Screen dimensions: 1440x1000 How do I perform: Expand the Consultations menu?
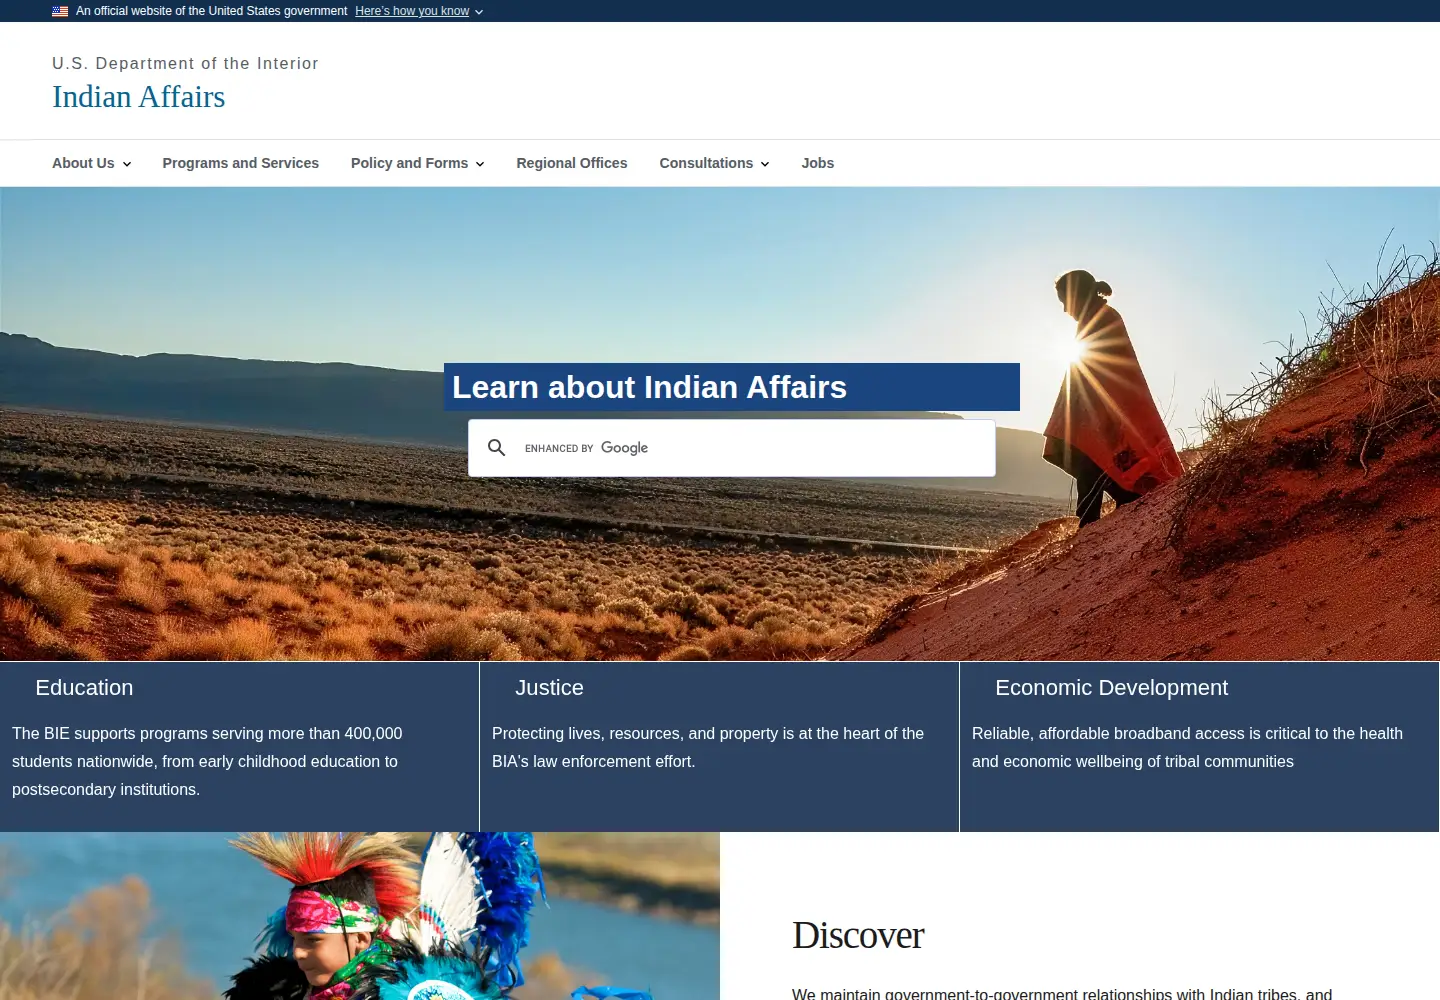(x=714, y=163)
